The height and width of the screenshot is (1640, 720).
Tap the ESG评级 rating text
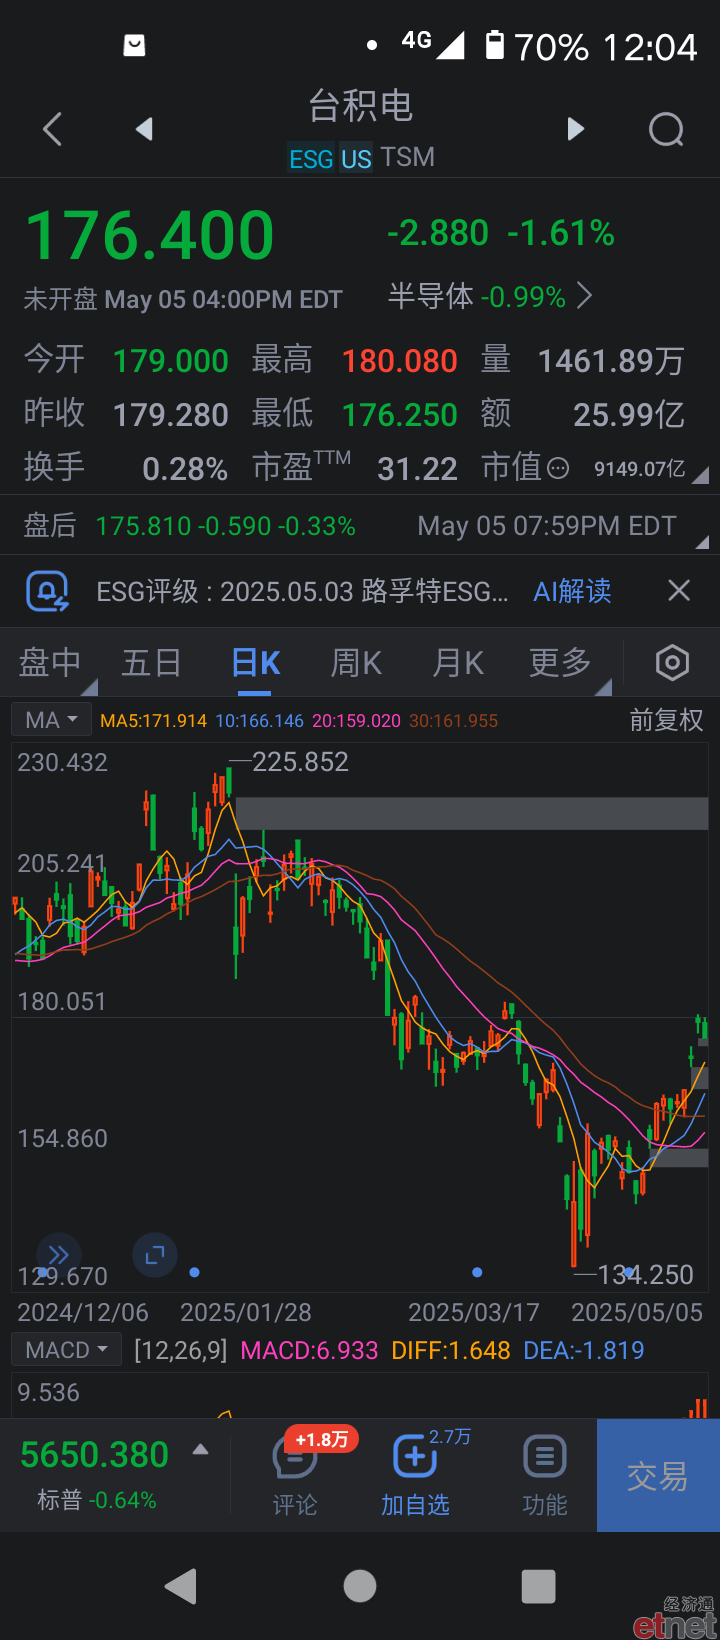coord(302,591)
